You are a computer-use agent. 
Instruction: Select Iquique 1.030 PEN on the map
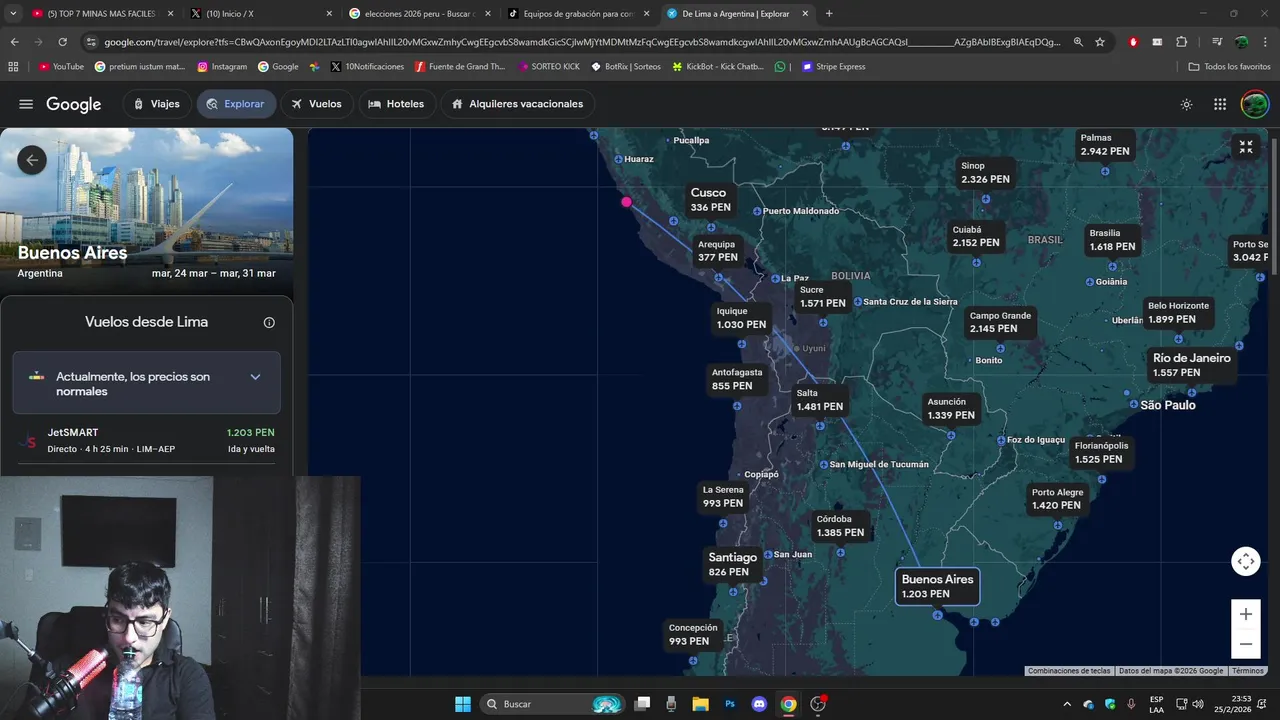click(741, 318)
